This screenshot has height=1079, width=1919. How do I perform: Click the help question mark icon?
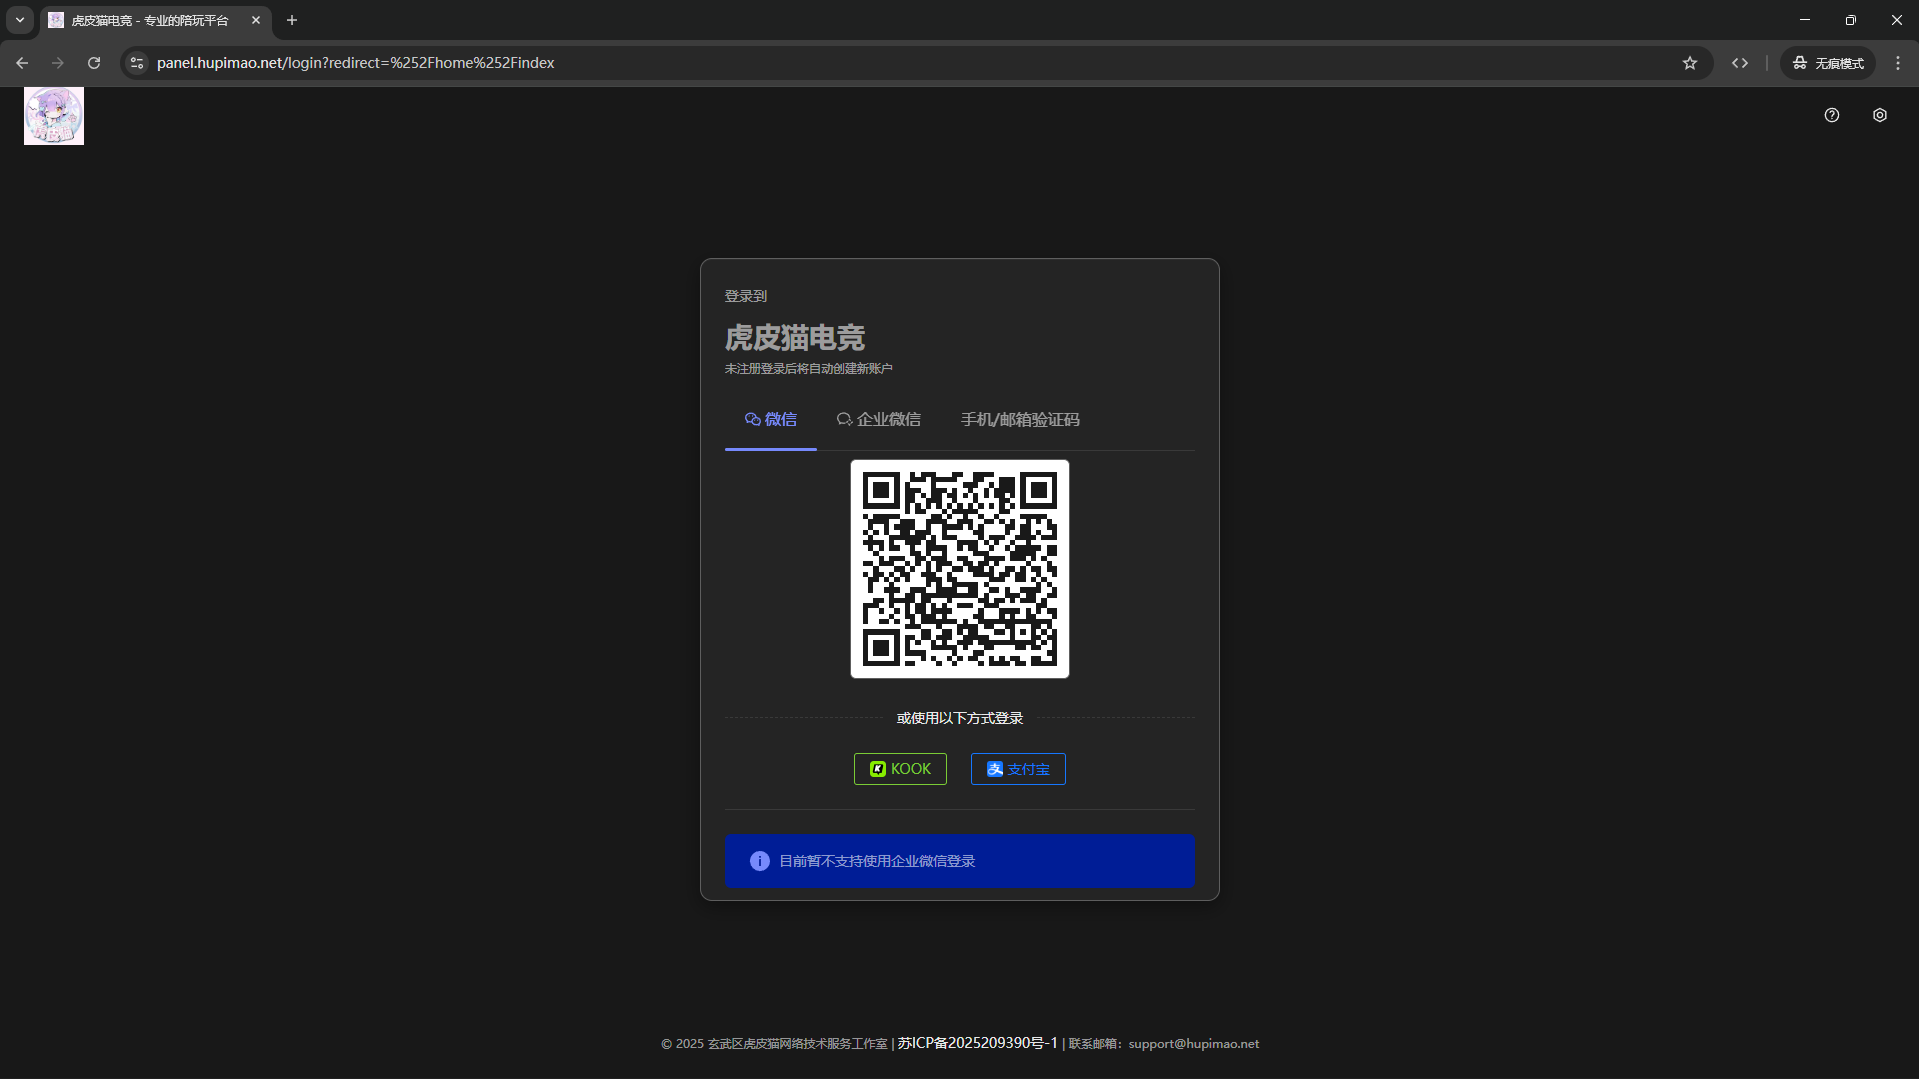[x=1831, y=115]
